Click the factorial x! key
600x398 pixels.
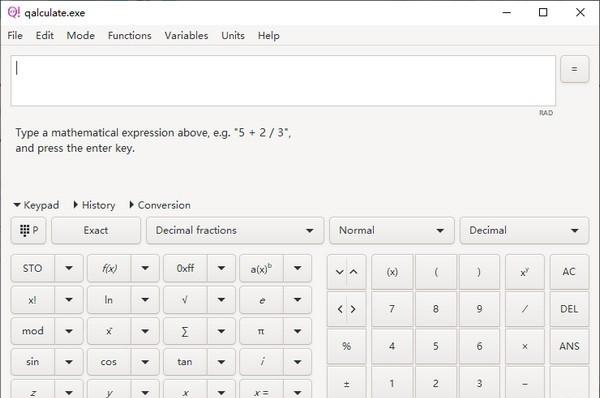click(33, 300)
